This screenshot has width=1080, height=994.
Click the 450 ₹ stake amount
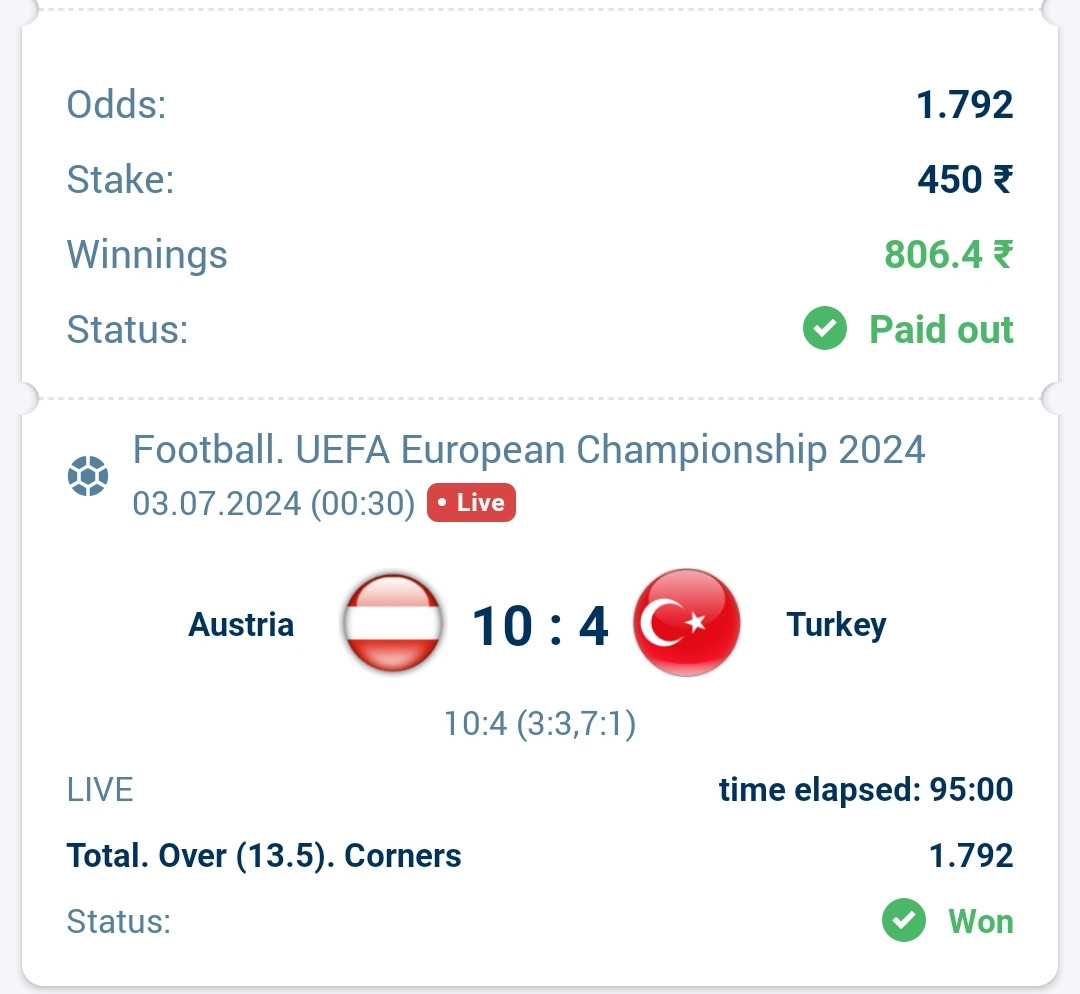click(x=965, y=179)
